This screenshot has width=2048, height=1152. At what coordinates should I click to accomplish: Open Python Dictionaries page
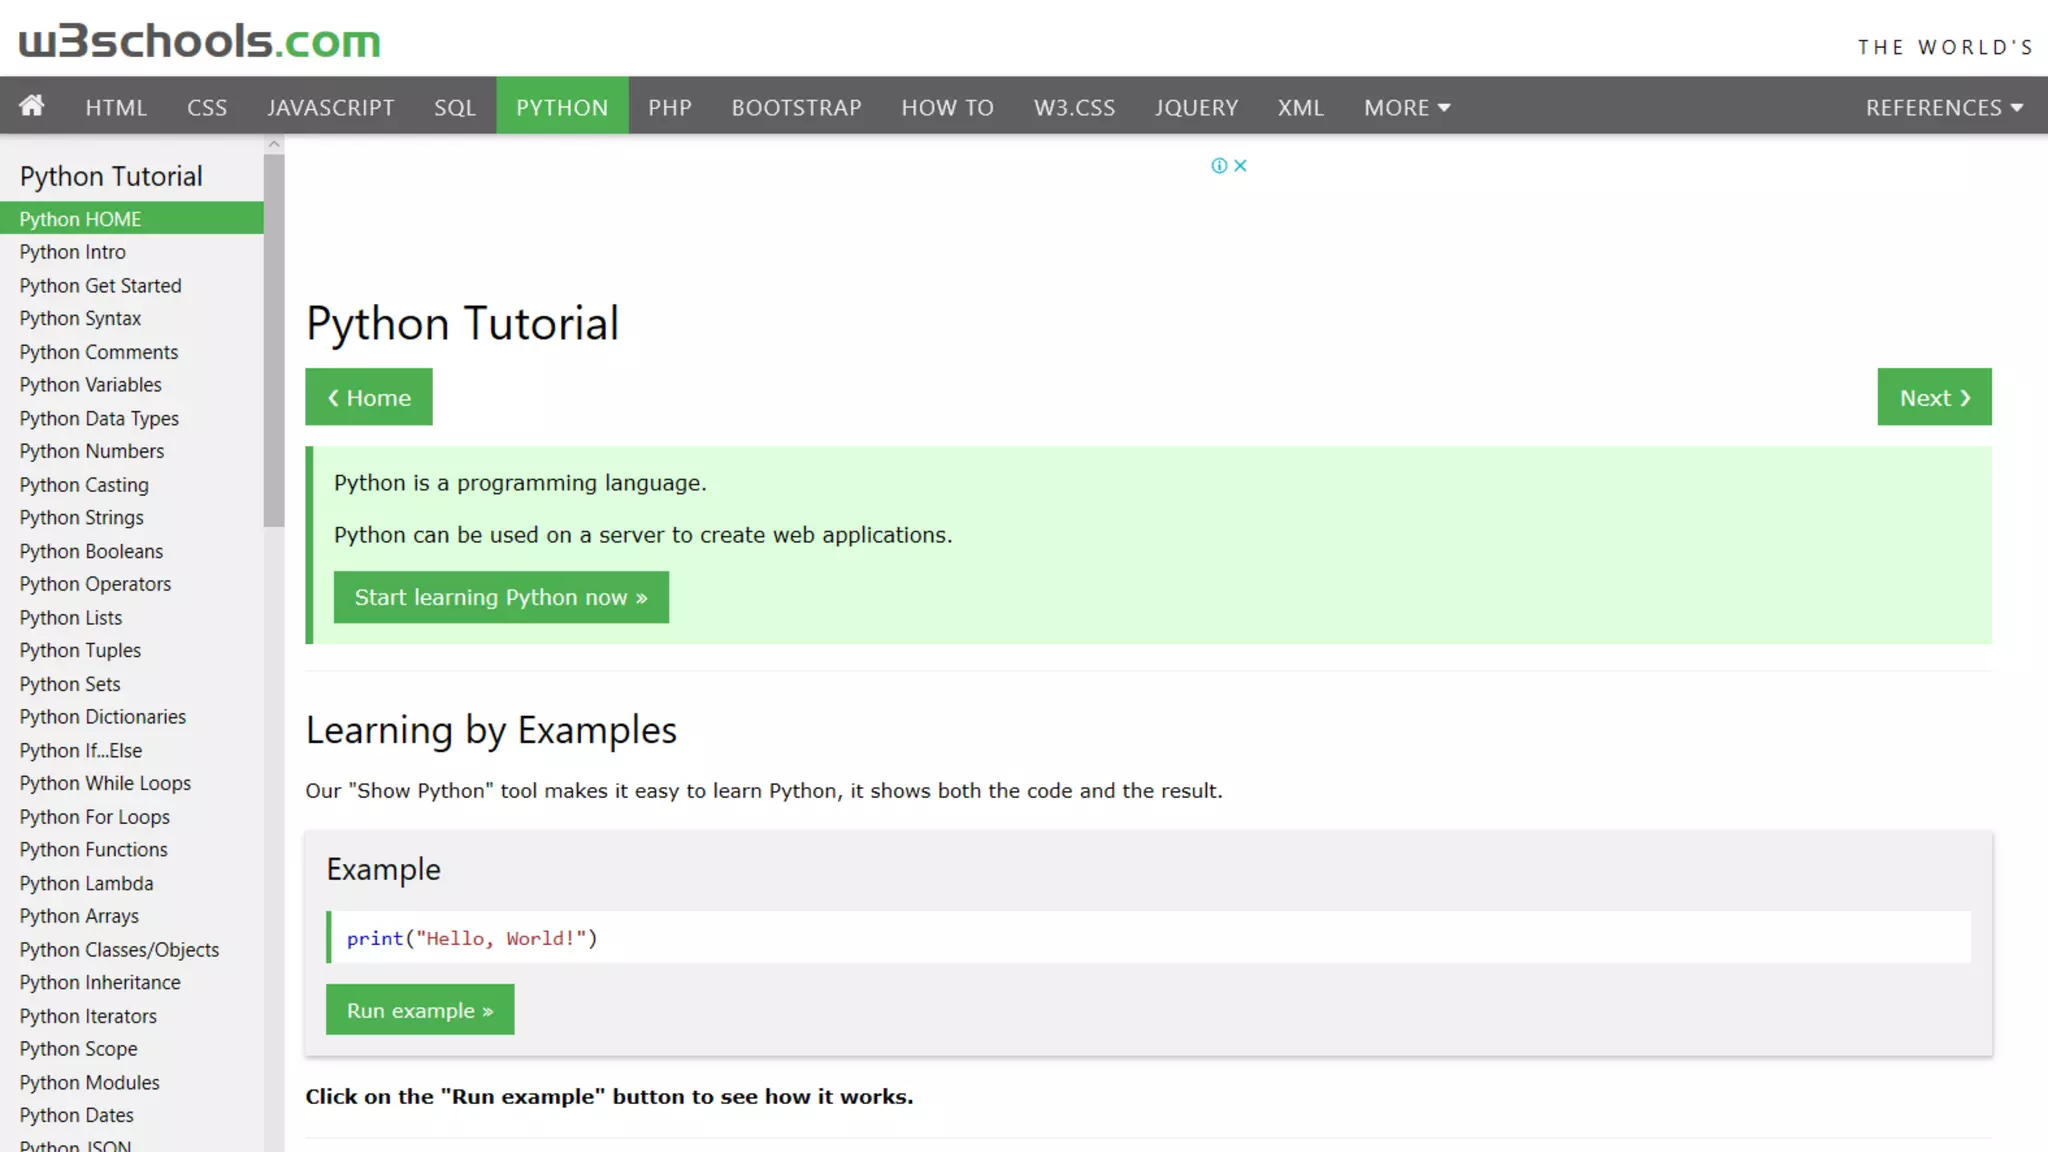[132, 717]
